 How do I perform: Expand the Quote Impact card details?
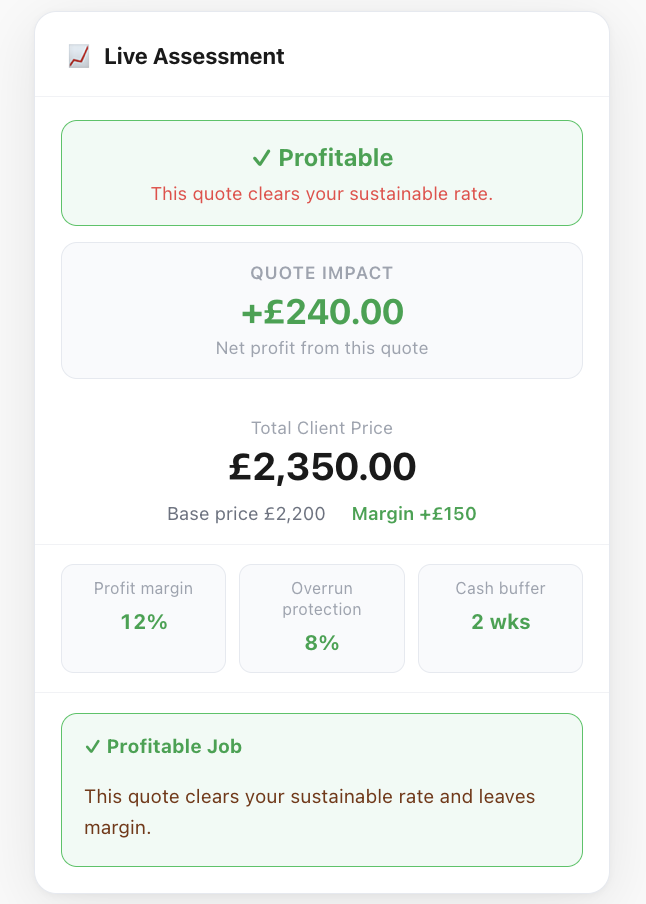pyautogui.click(x=321, y=309)
